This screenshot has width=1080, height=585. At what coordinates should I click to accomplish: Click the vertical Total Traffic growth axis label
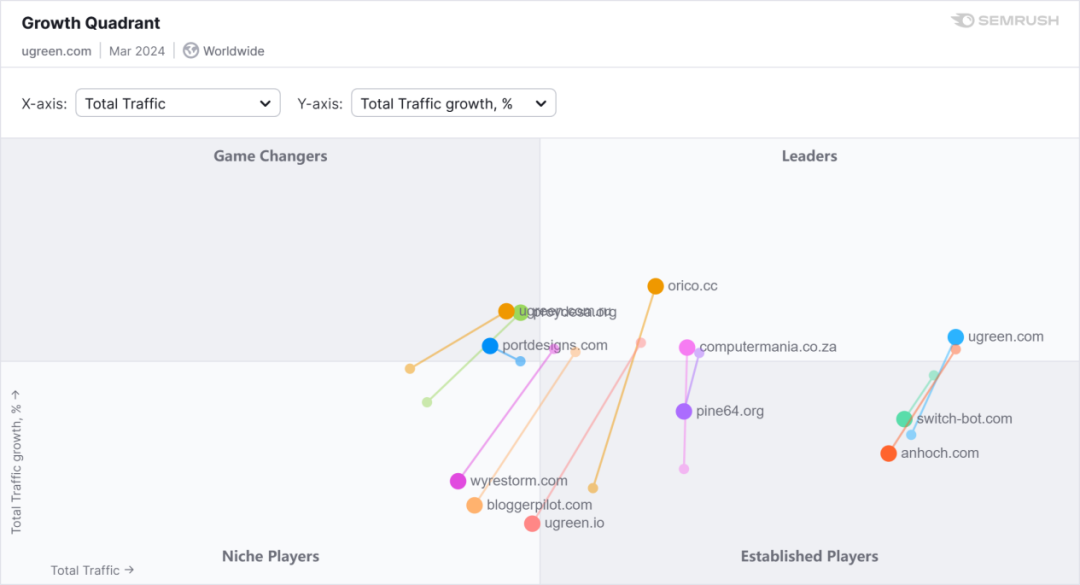pyautogui.click(x=16, y=462)
